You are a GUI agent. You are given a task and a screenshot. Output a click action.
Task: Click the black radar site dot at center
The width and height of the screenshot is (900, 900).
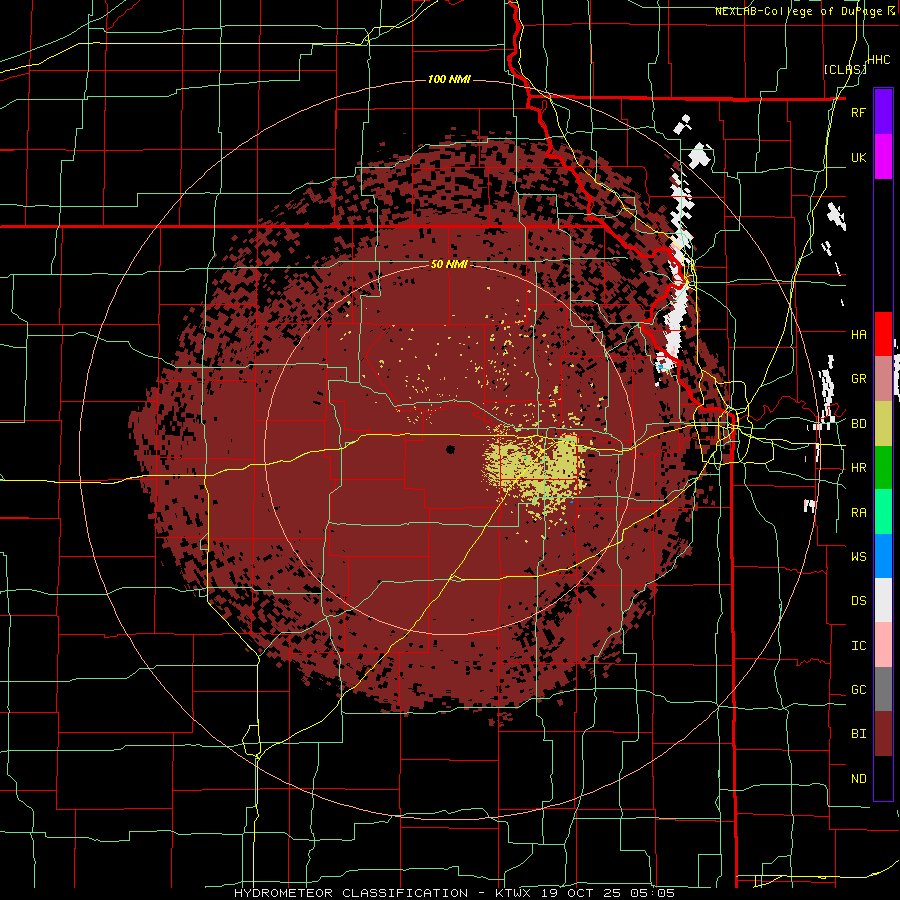click(451, 449)
